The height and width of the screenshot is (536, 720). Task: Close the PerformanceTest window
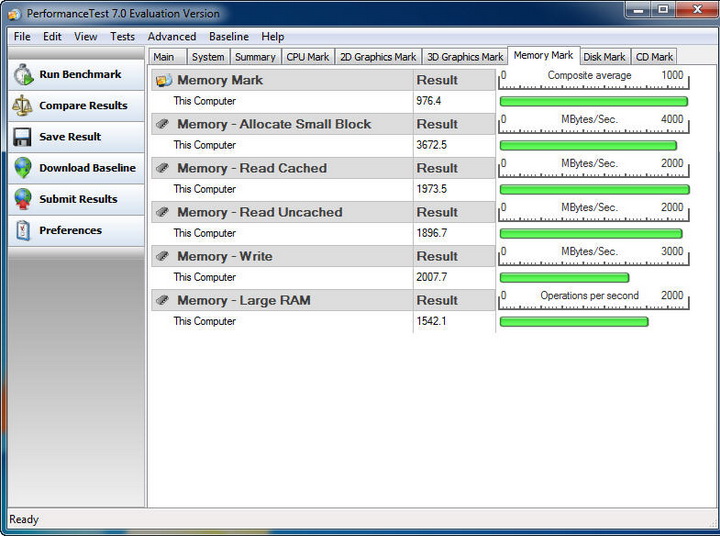(697, 10)
